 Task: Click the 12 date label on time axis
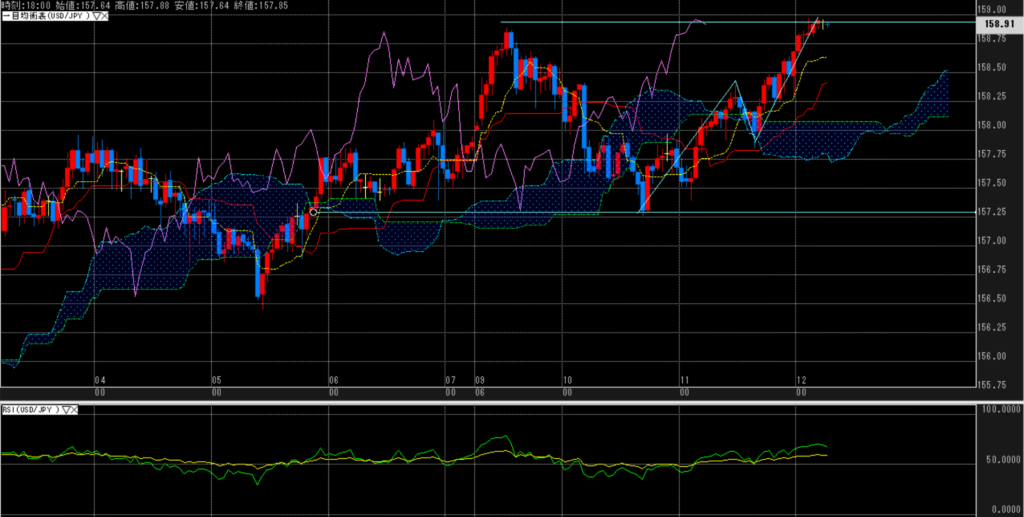pyautogui.click(x=801, y=381)
